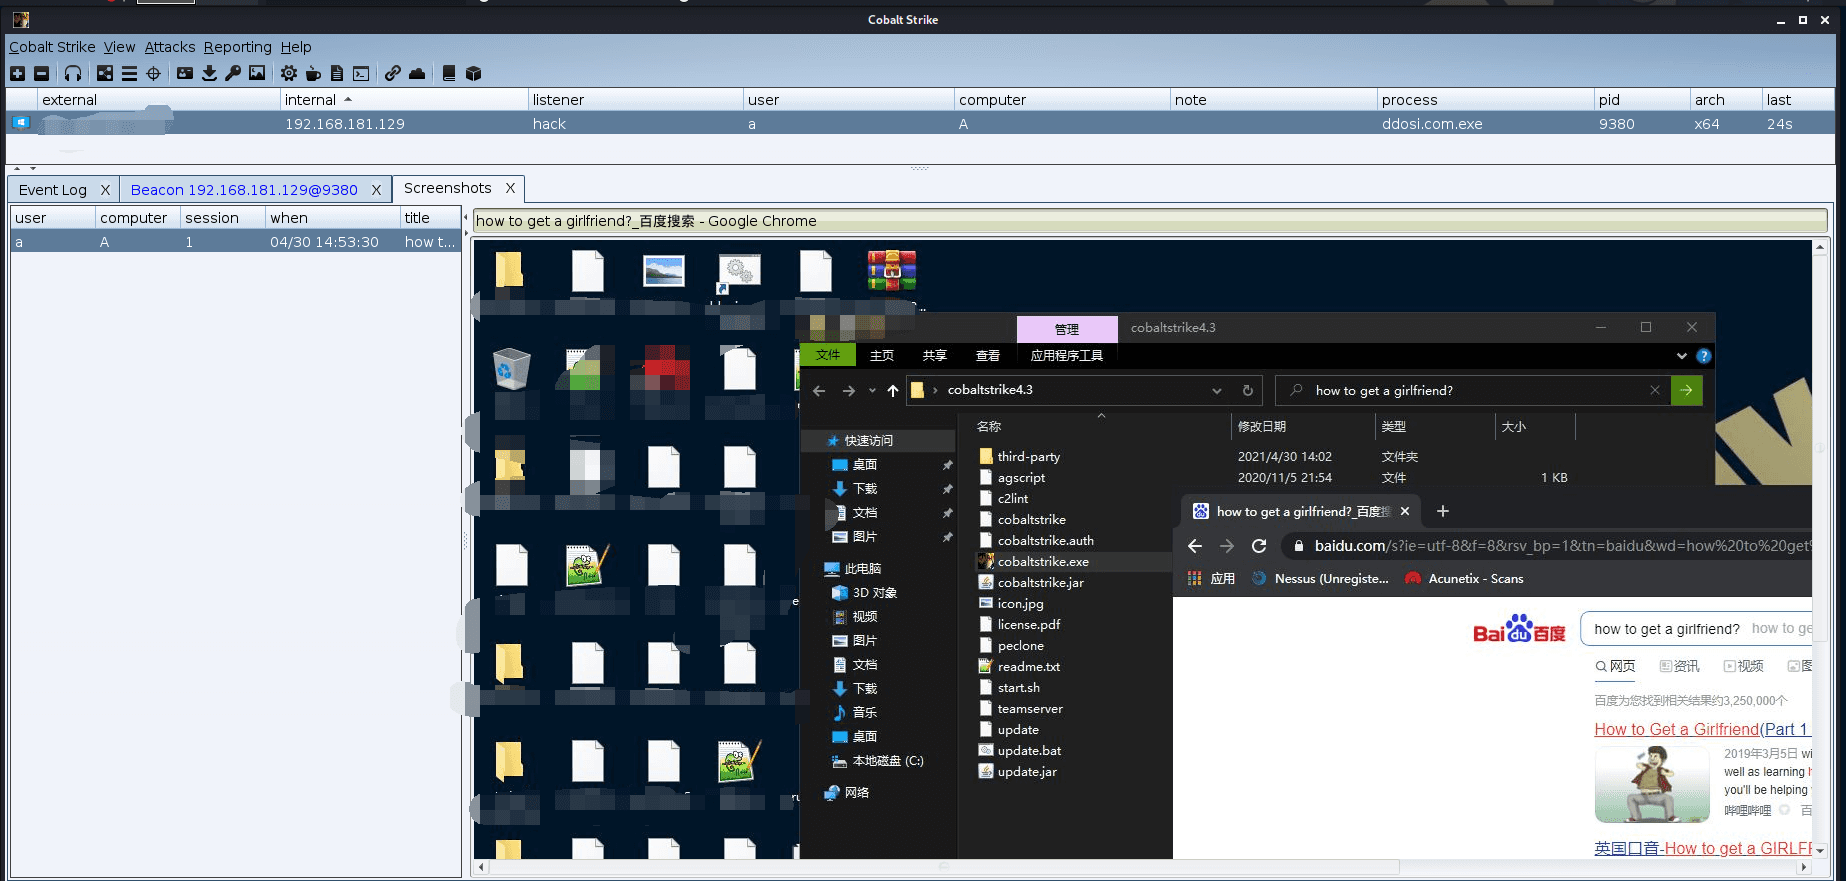View keystrokes using the key icon
The width and height of the screenshot is (1846, 881).
pyautogui.click(x=233, y=73)
